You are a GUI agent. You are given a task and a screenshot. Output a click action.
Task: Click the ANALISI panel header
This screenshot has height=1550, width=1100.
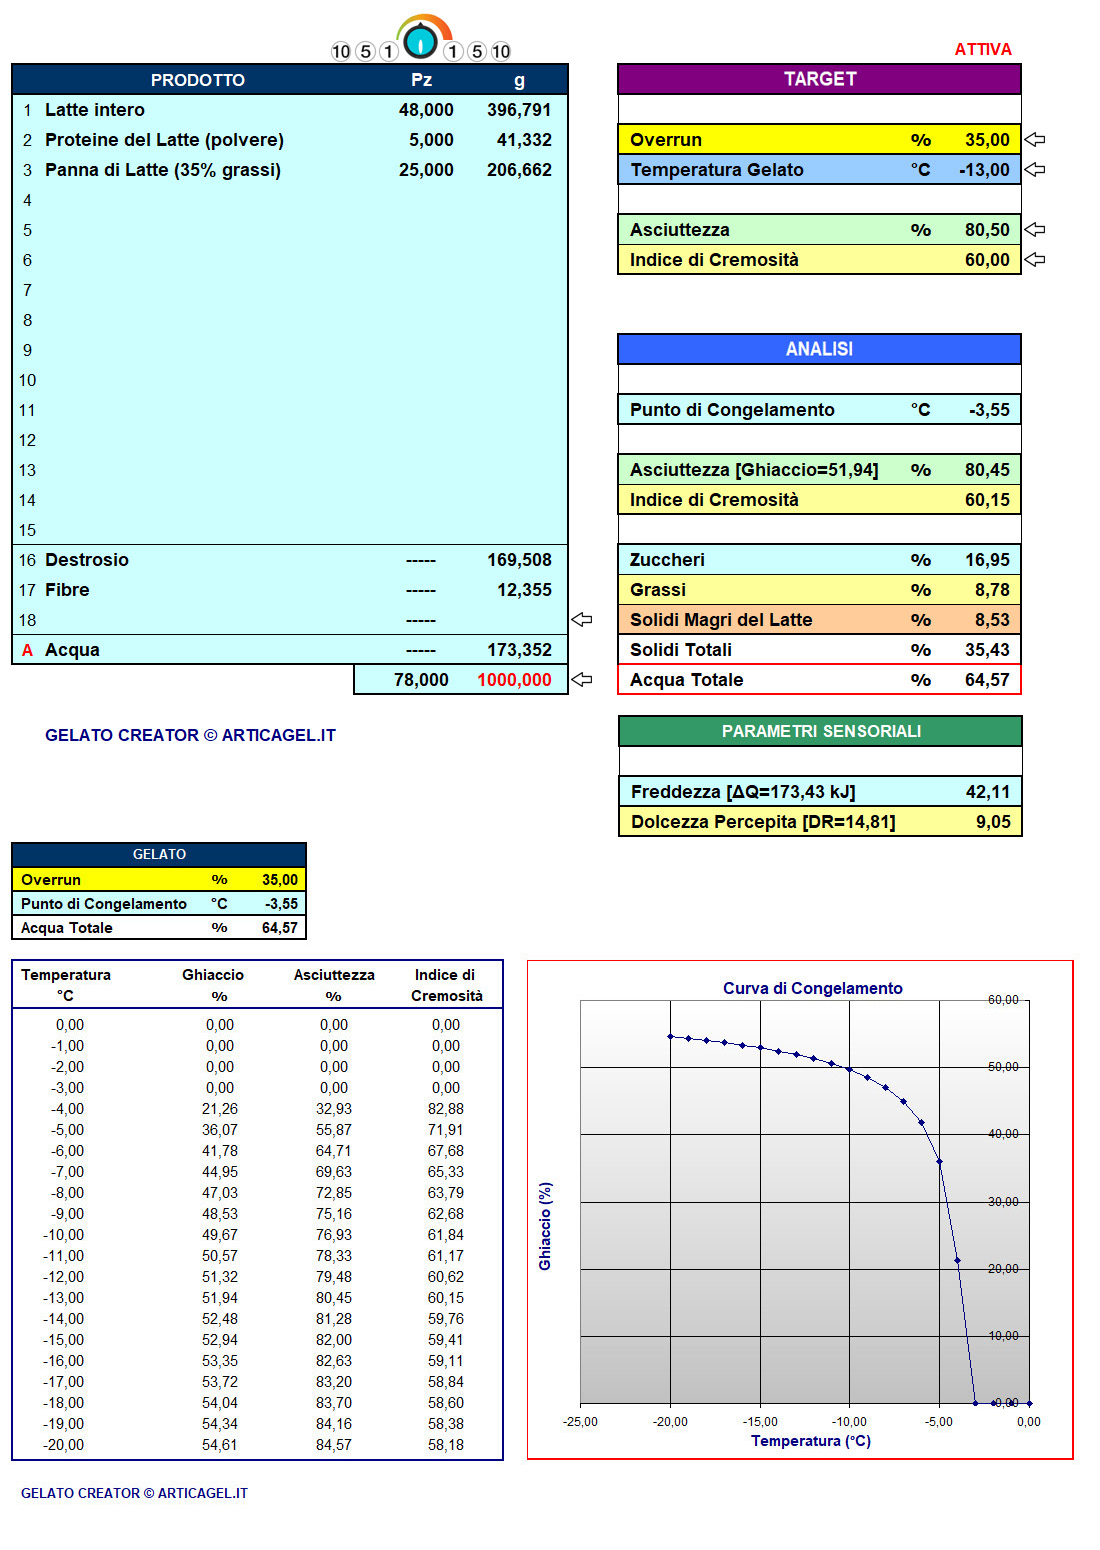[820, 349]
